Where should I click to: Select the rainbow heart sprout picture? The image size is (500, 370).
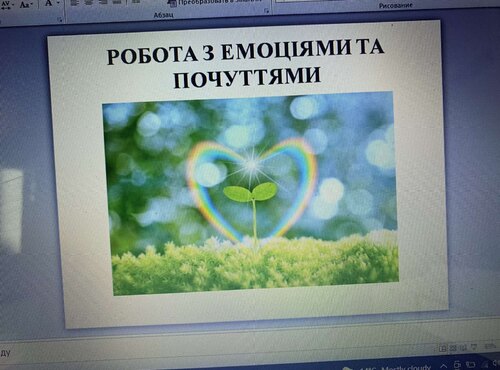251,193
